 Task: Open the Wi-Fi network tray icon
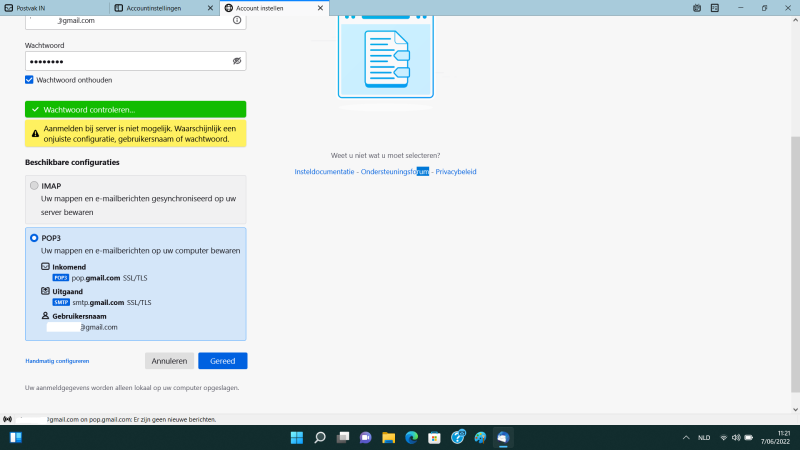(x=723, y=438)
